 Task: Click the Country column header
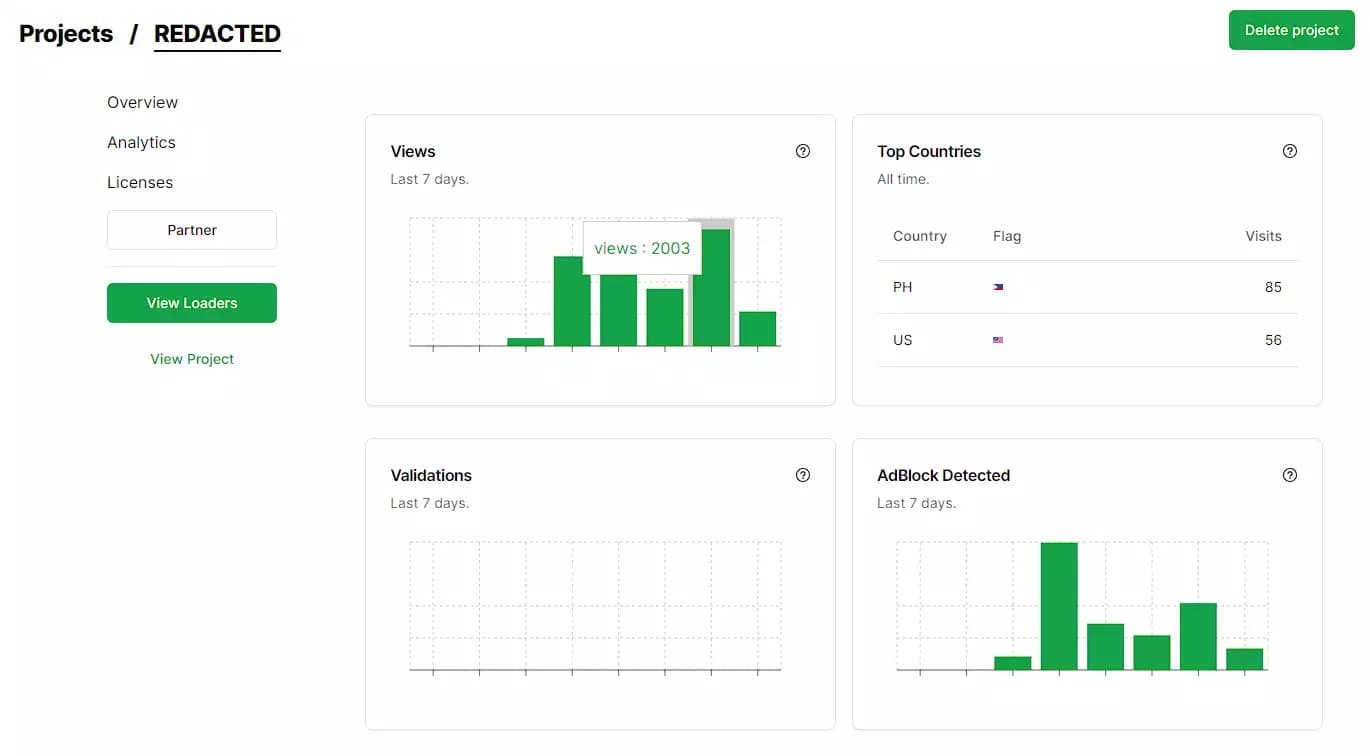coord(919,236)
